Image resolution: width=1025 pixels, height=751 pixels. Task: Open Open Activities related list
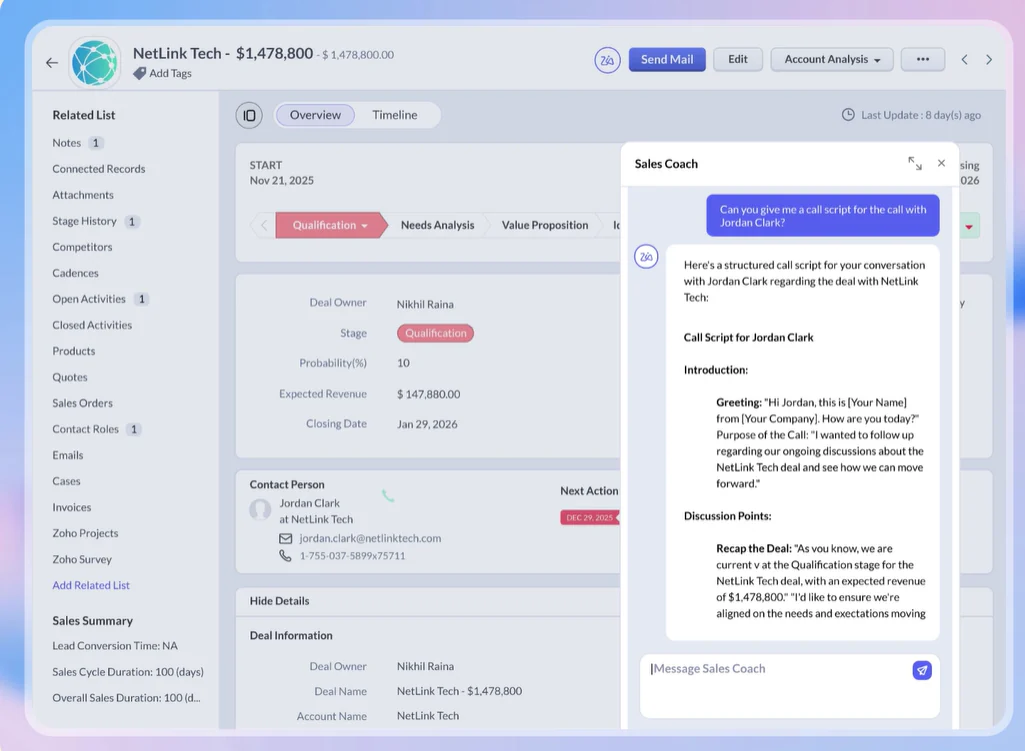coord(89,299)
